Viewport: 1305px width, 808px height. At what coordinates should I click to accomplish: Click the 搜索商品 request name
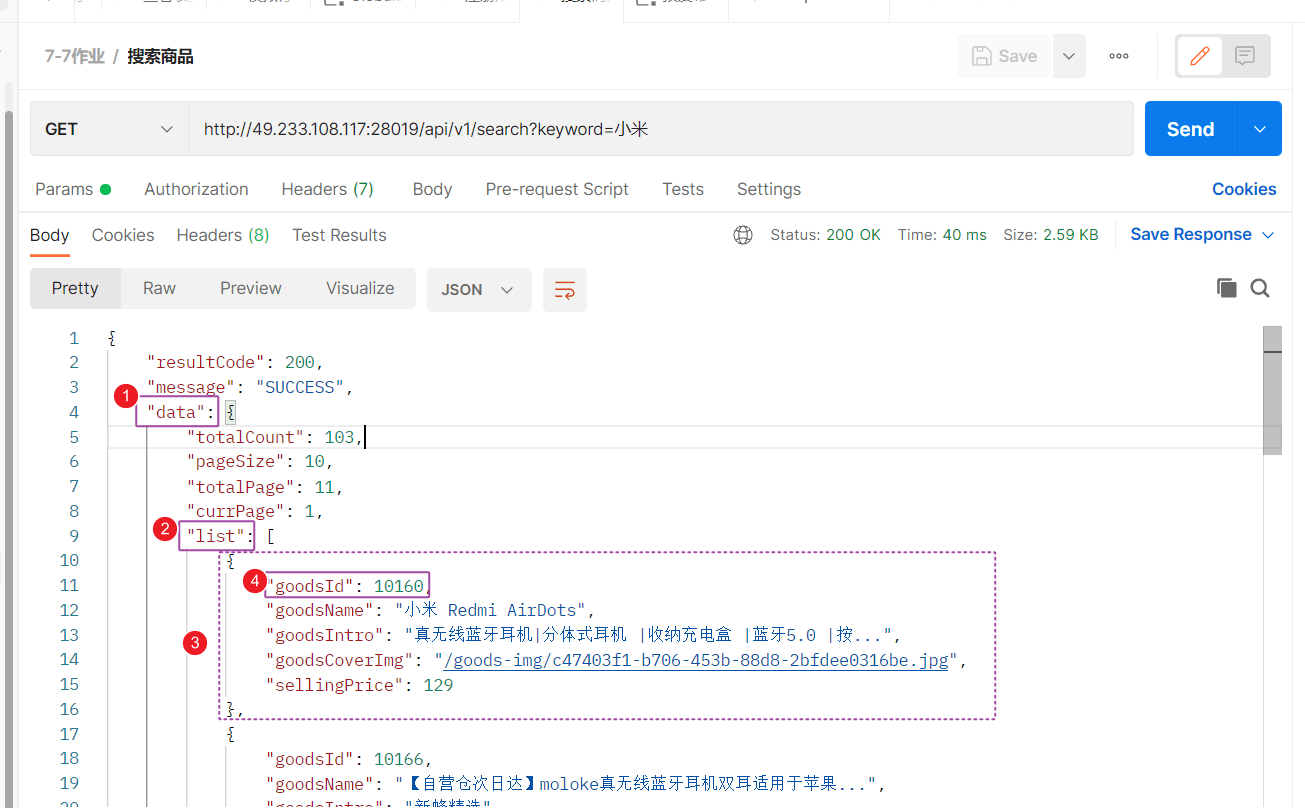click(160, 56)
